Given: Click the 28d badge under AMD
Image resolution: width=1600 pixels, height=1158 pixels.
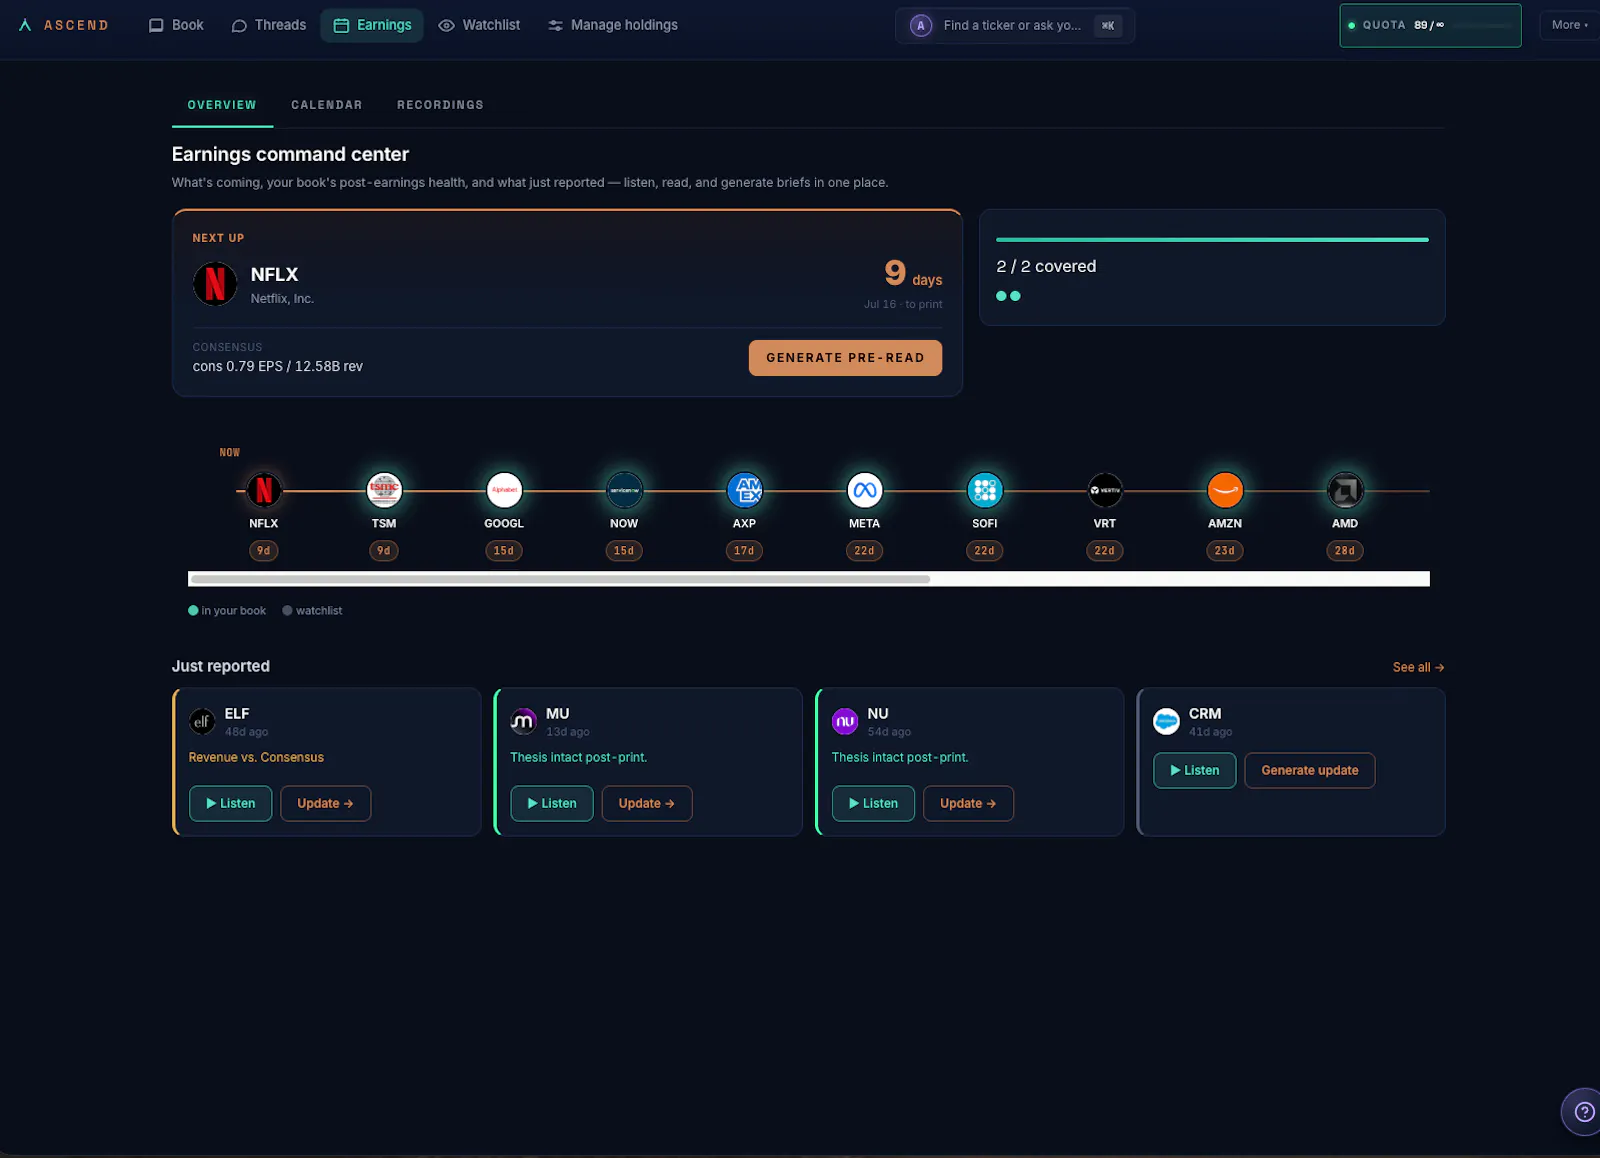Looking at the screenshot, I should point(1345,551).
